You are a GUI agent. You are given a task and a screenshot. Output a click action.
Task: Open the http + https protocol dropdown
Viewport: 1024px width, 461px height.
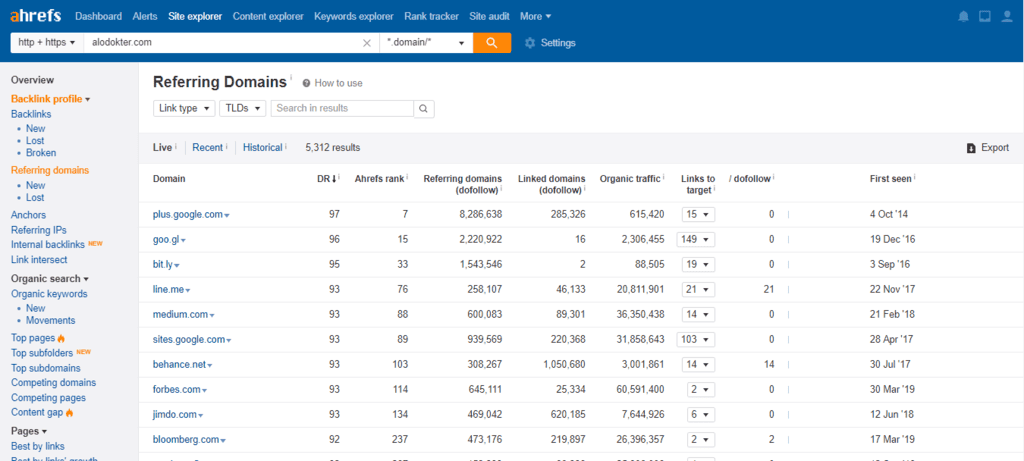click(47, 42)
